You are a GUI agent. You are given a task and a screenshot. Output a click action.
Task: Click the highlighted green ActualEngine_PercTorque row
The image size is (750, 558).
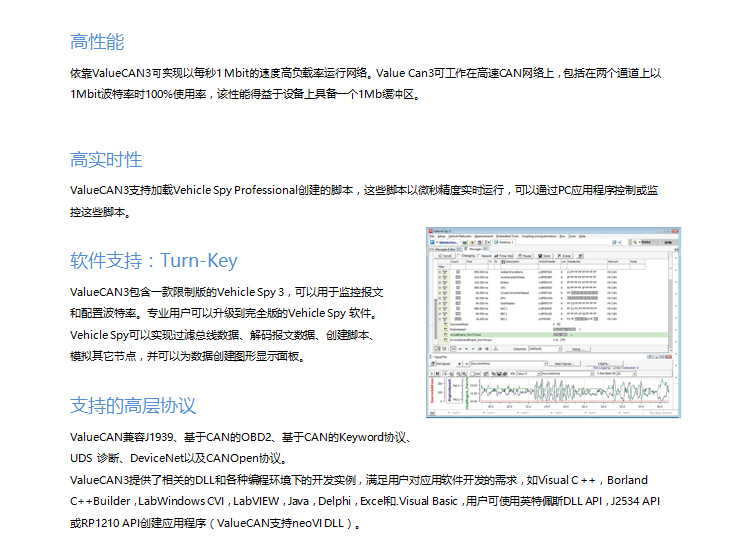558,335
